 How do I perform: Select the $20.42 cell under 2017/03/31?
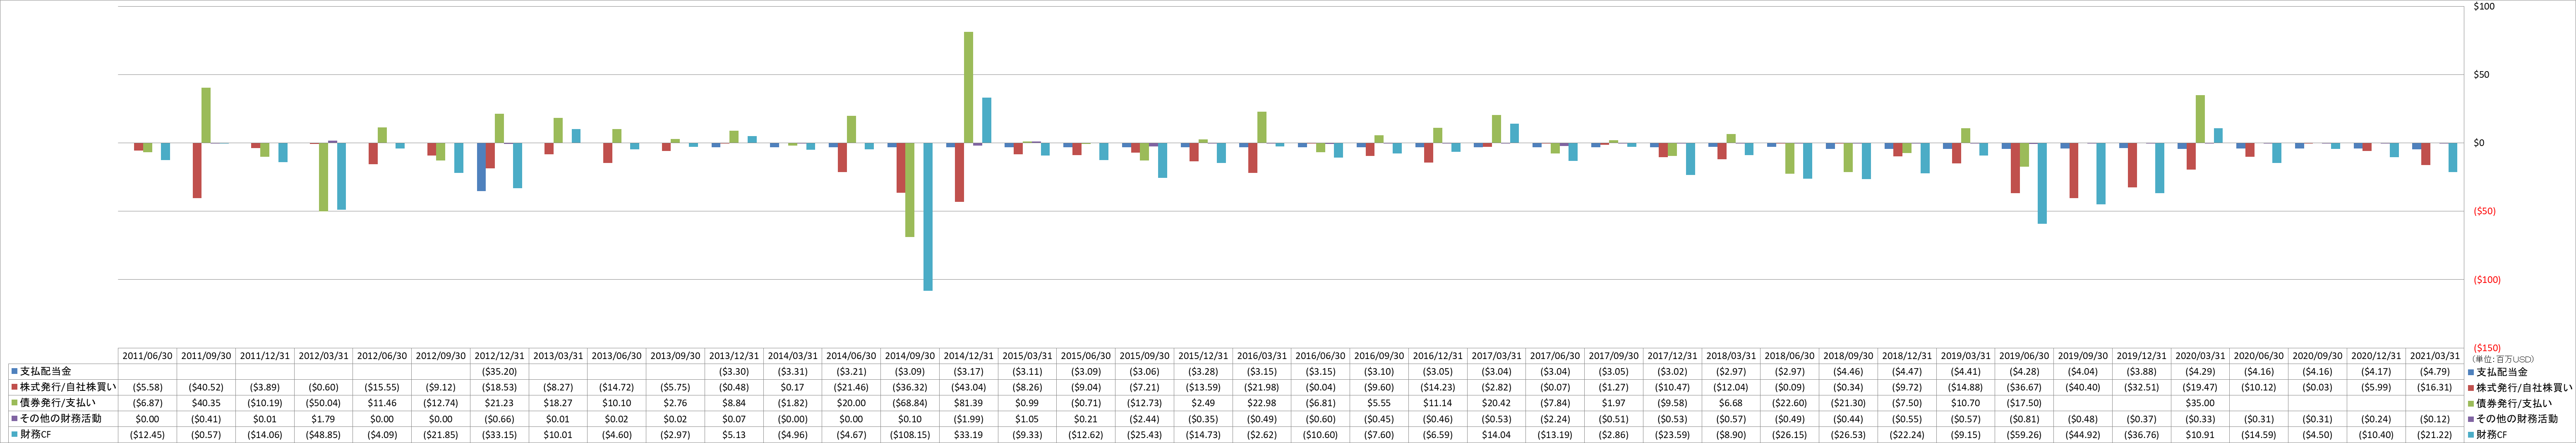(x=1496, y=403)
